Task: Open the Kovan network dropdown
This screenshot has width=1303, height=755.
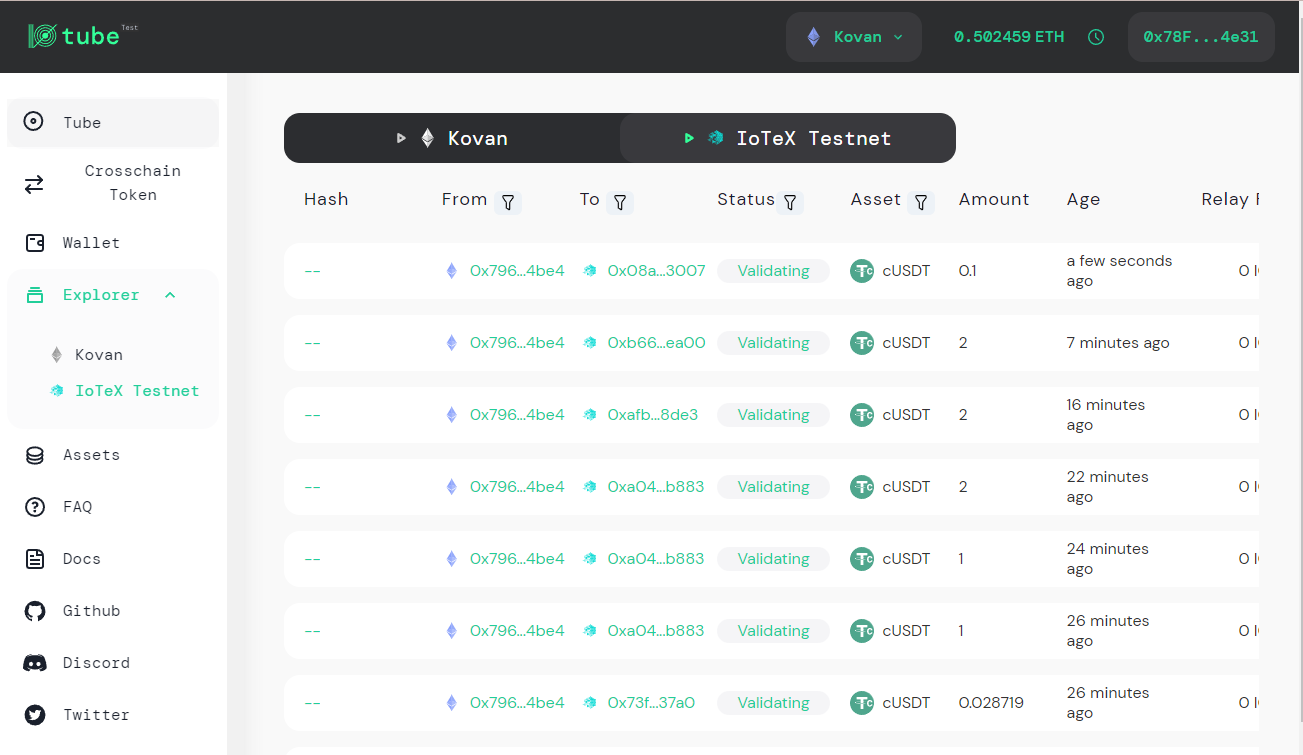Action: pyautogui.click(x=854, y=37)
